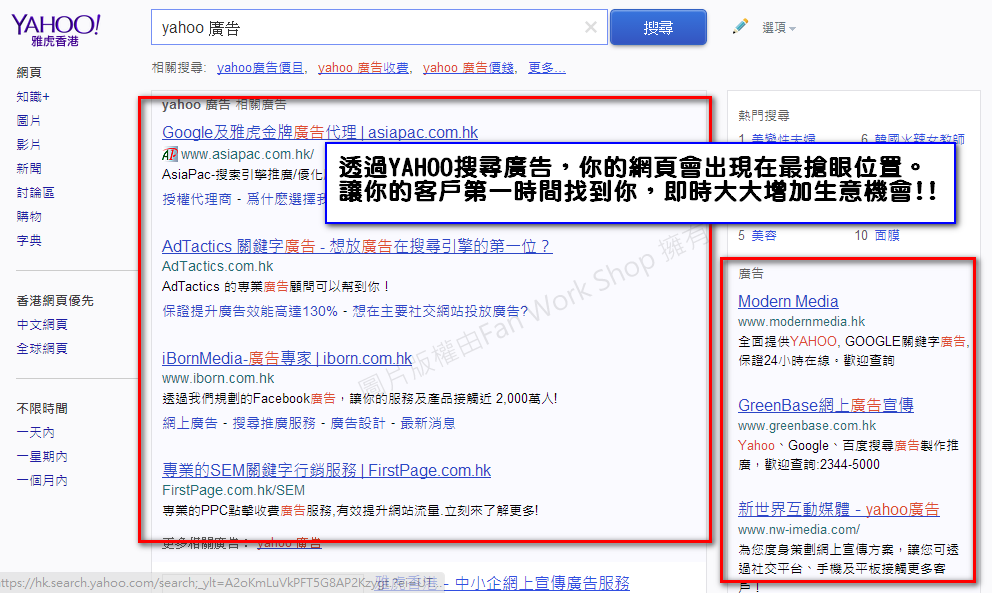Screen dimensions: 992x593
Task: Open AdTactics 關鍵字廣告 result link
Action: [356, 246]
